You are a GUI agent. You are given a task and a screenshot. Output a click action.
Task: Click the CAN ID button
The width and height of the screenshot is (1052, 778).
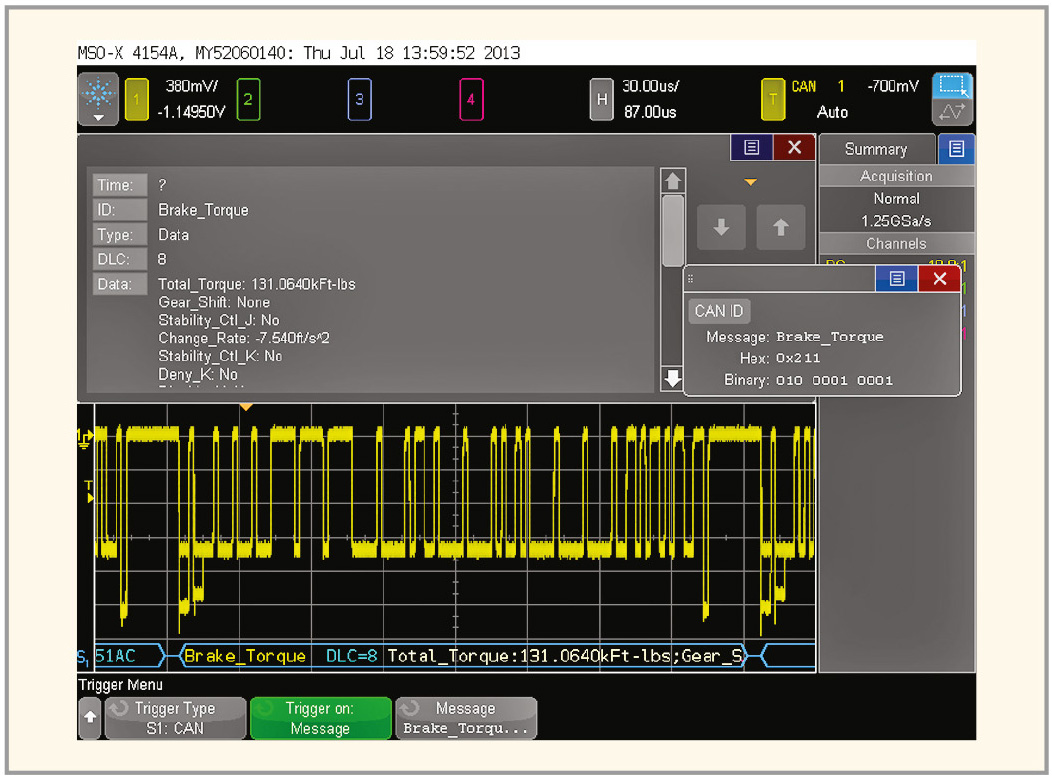pyautogui.click(x=718, y=311)
